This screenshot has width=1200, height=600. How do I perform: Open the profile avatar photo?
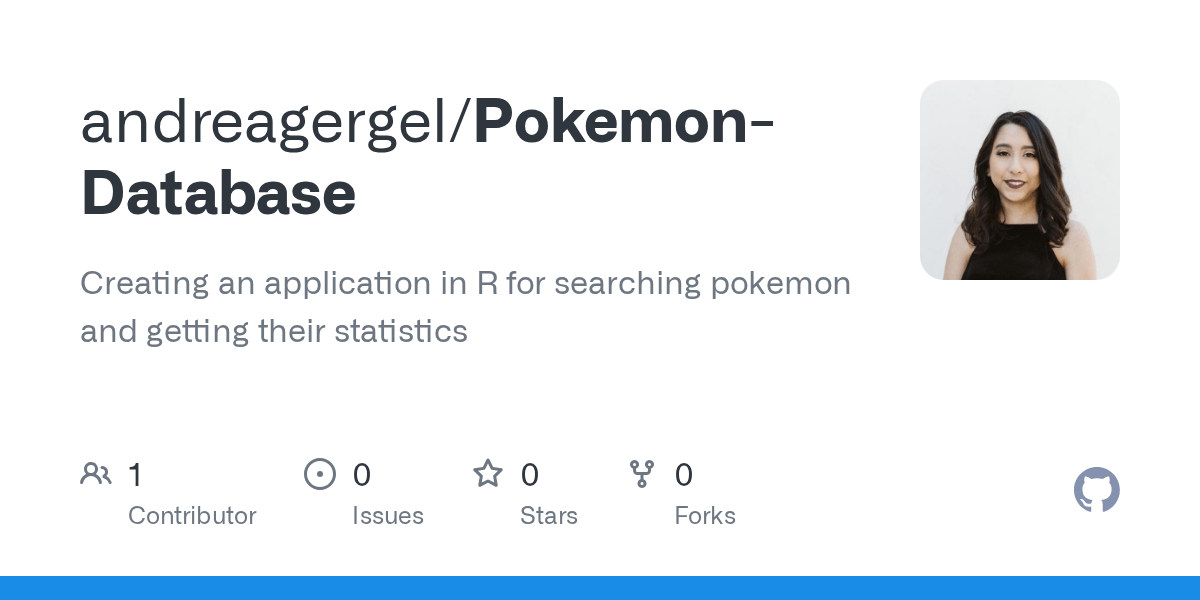(1020, 180)
